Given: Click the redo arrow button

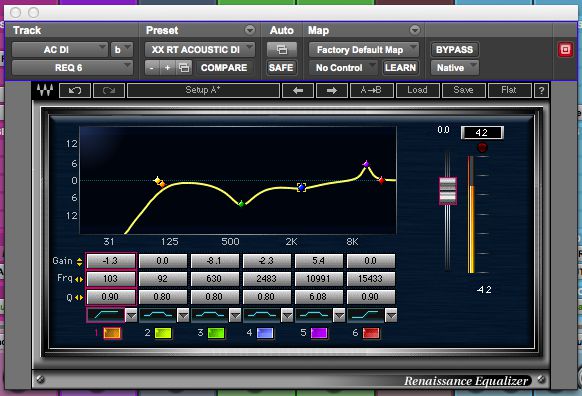Looking at the screenshot, I should (x=109, y=91).
